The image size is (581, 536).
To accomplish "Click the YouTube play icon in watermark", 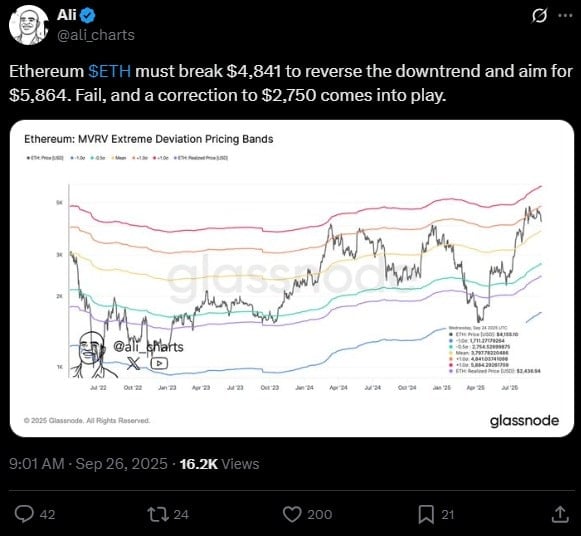I will coord(159,363).
